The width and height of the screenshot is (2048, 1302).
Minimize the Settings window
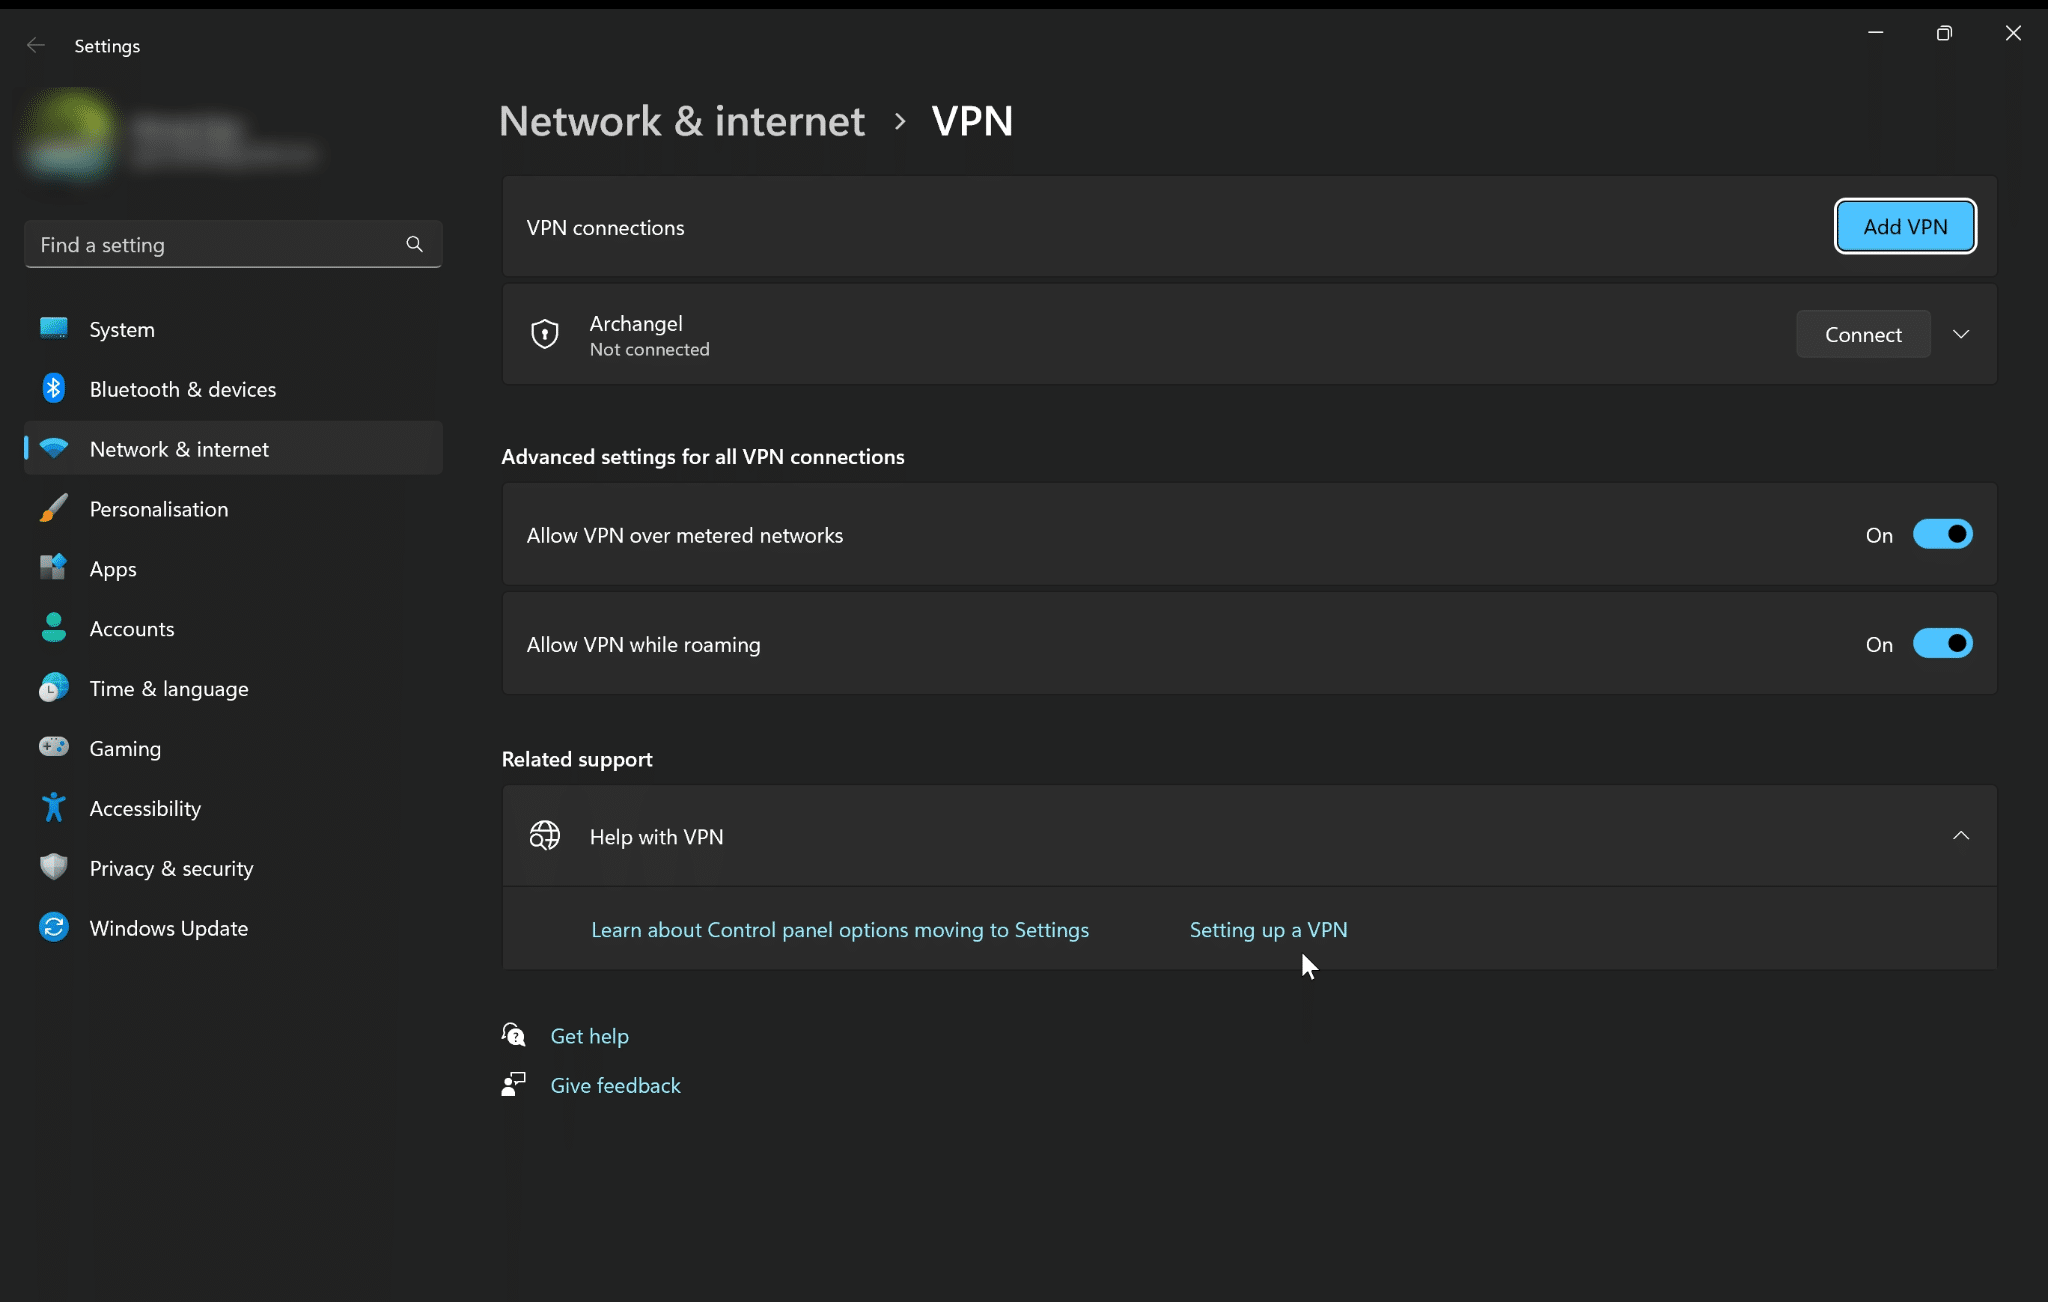(x=1876, y=33)
